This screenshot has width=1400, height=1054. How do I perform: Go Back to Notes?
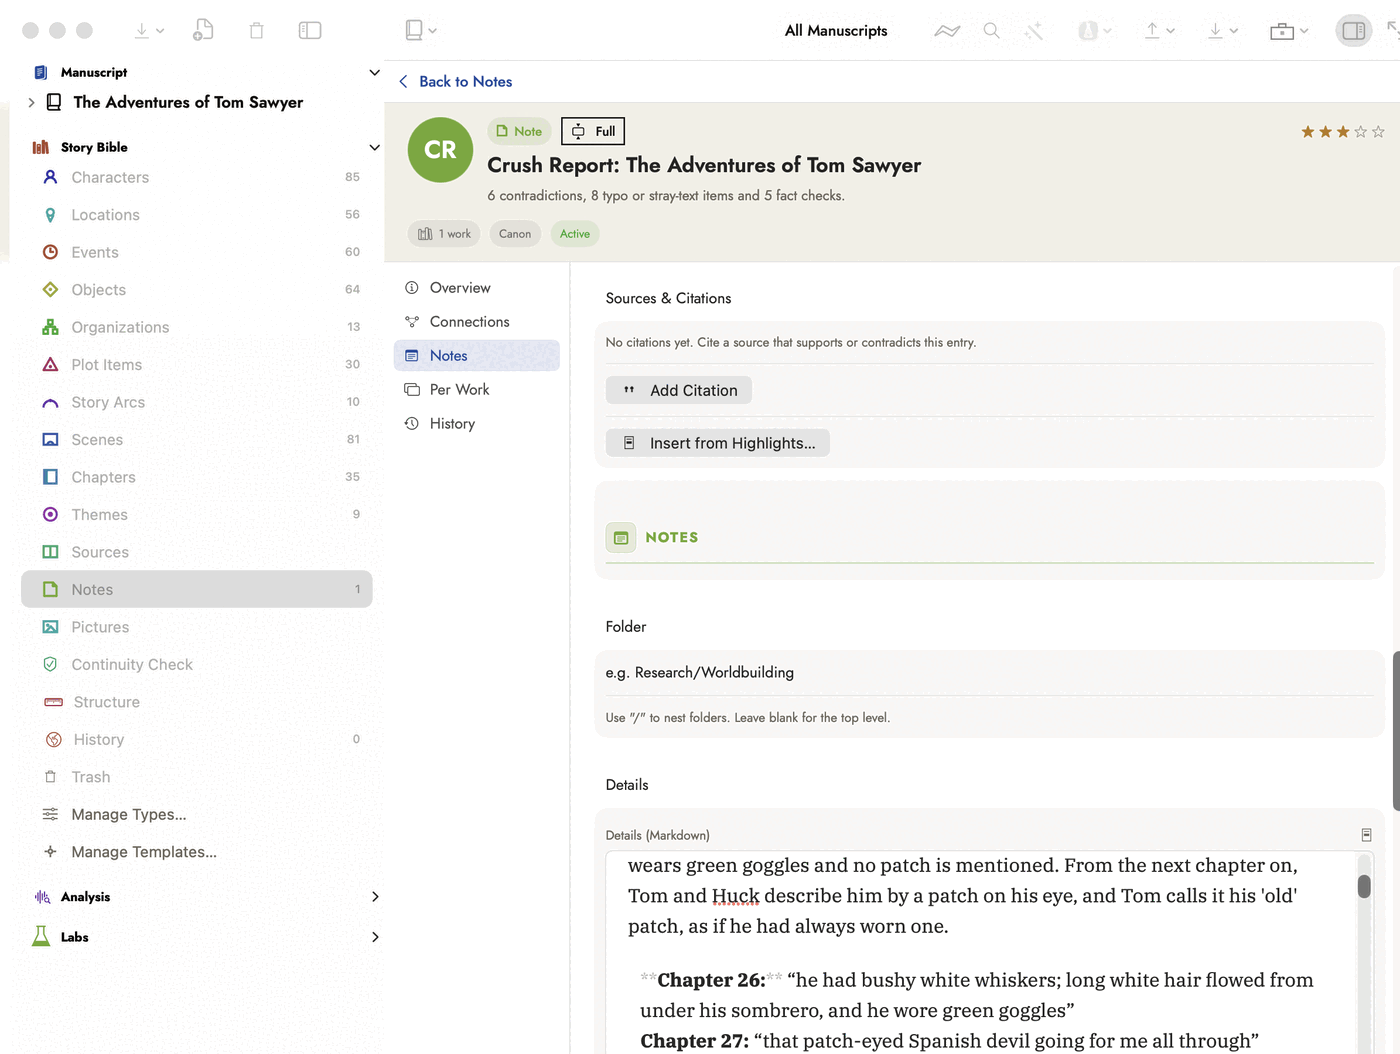455,82
